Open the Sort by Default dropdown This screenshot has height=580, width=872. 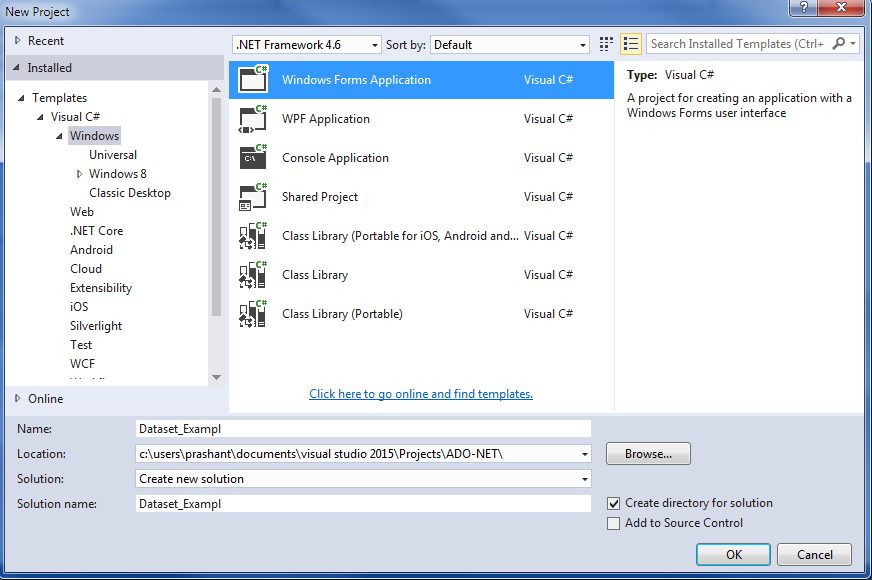click(509, 44)
